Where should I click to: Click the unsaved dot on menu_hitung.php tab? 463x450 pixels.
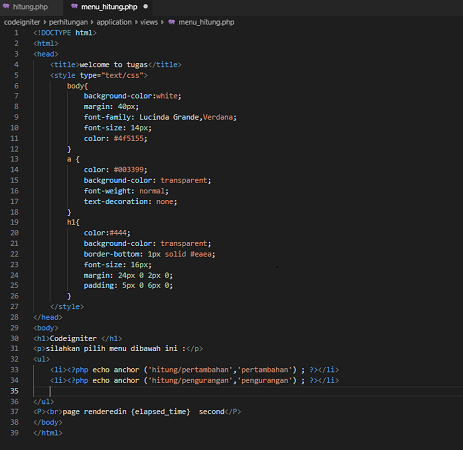point(146,6)
